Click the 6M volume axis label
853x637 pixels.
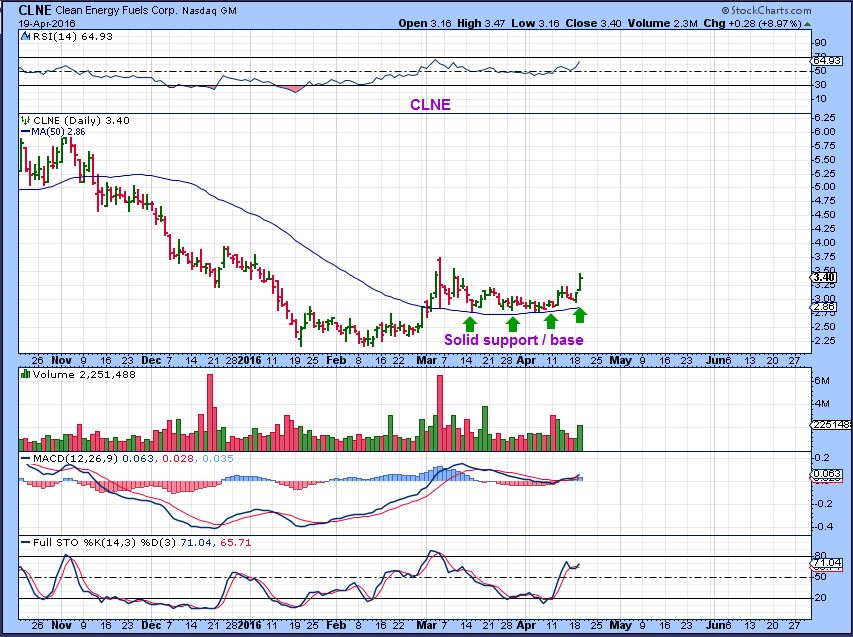pyautogui.click(x=822, y=381)
